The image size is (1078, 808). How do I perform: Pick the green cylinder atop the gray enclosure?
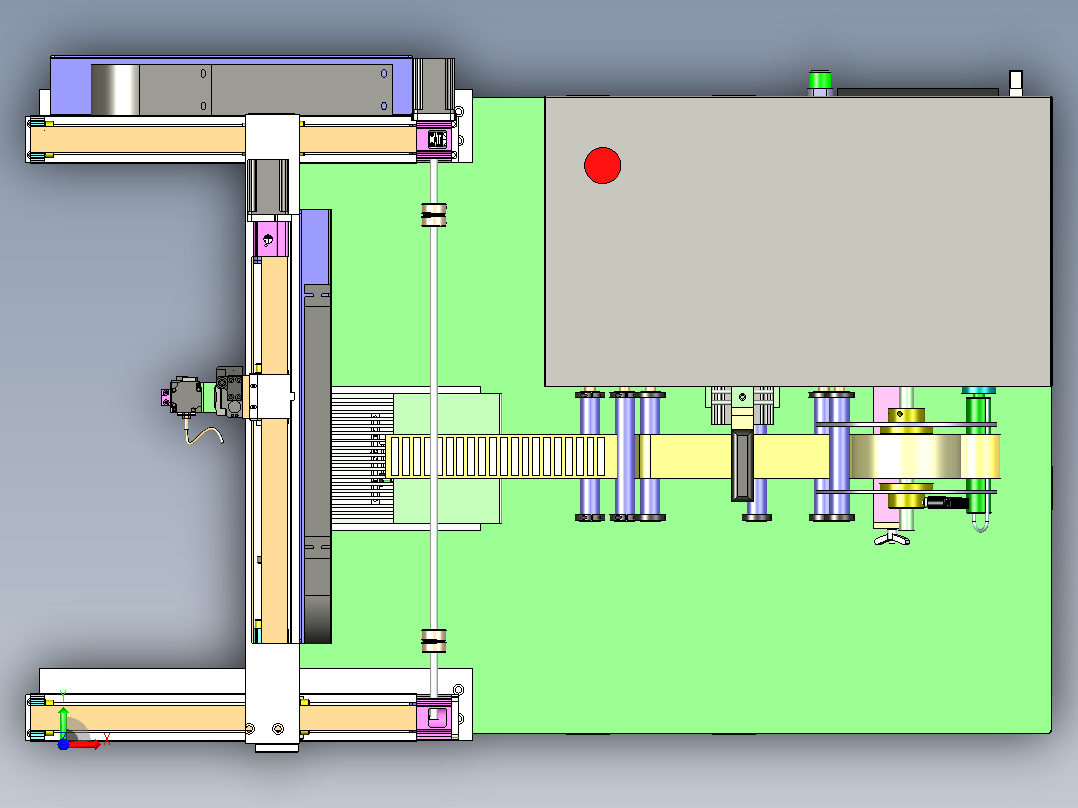pos(820,81)
